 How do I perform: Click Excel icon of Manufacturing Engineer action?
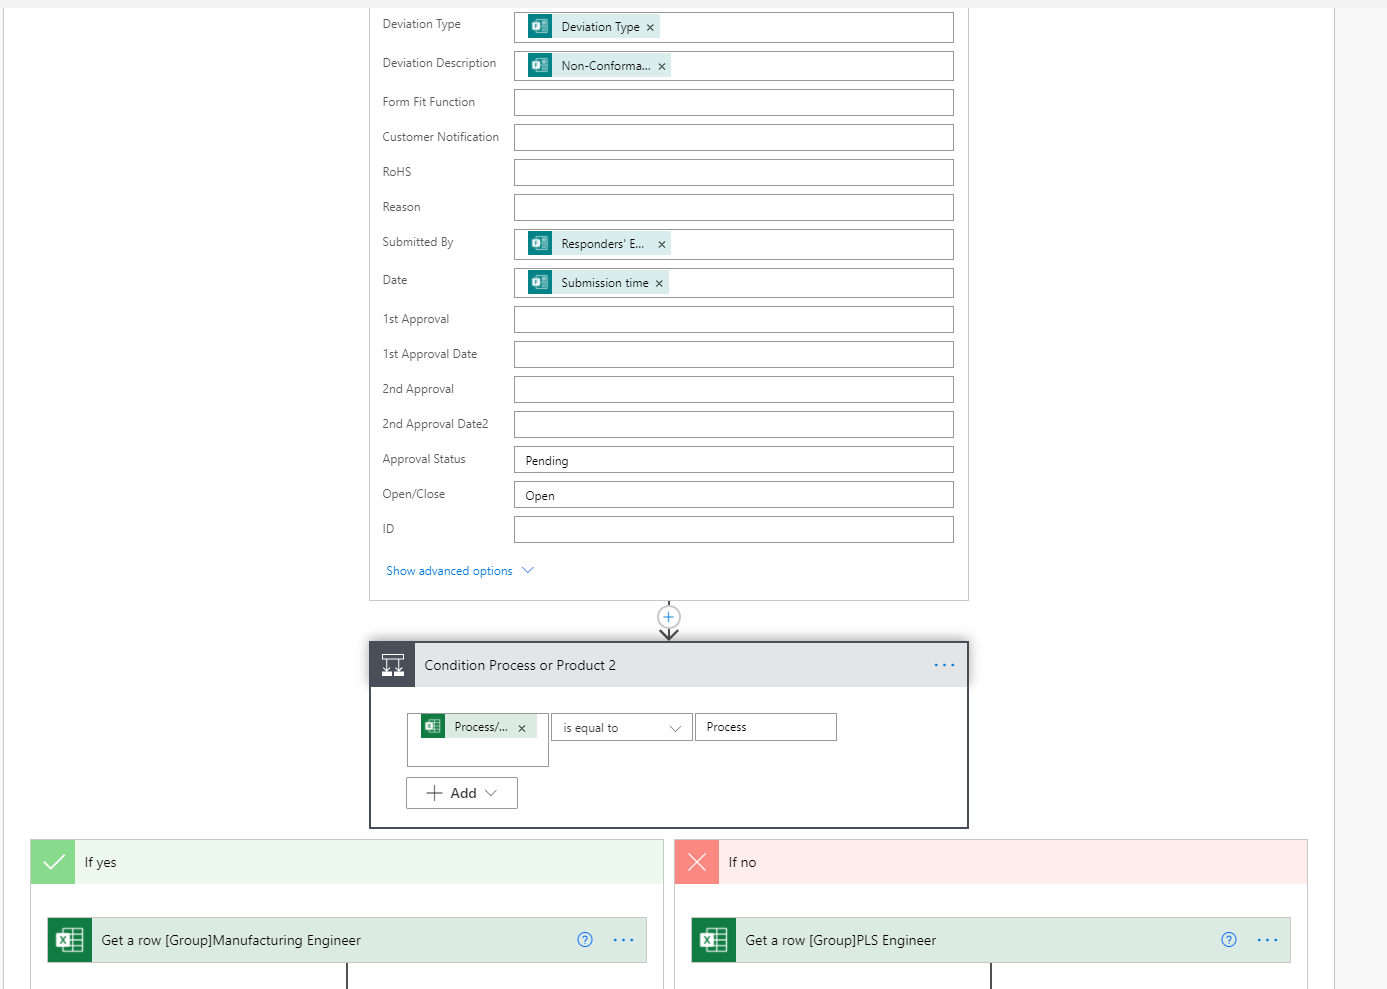point(70,940)
